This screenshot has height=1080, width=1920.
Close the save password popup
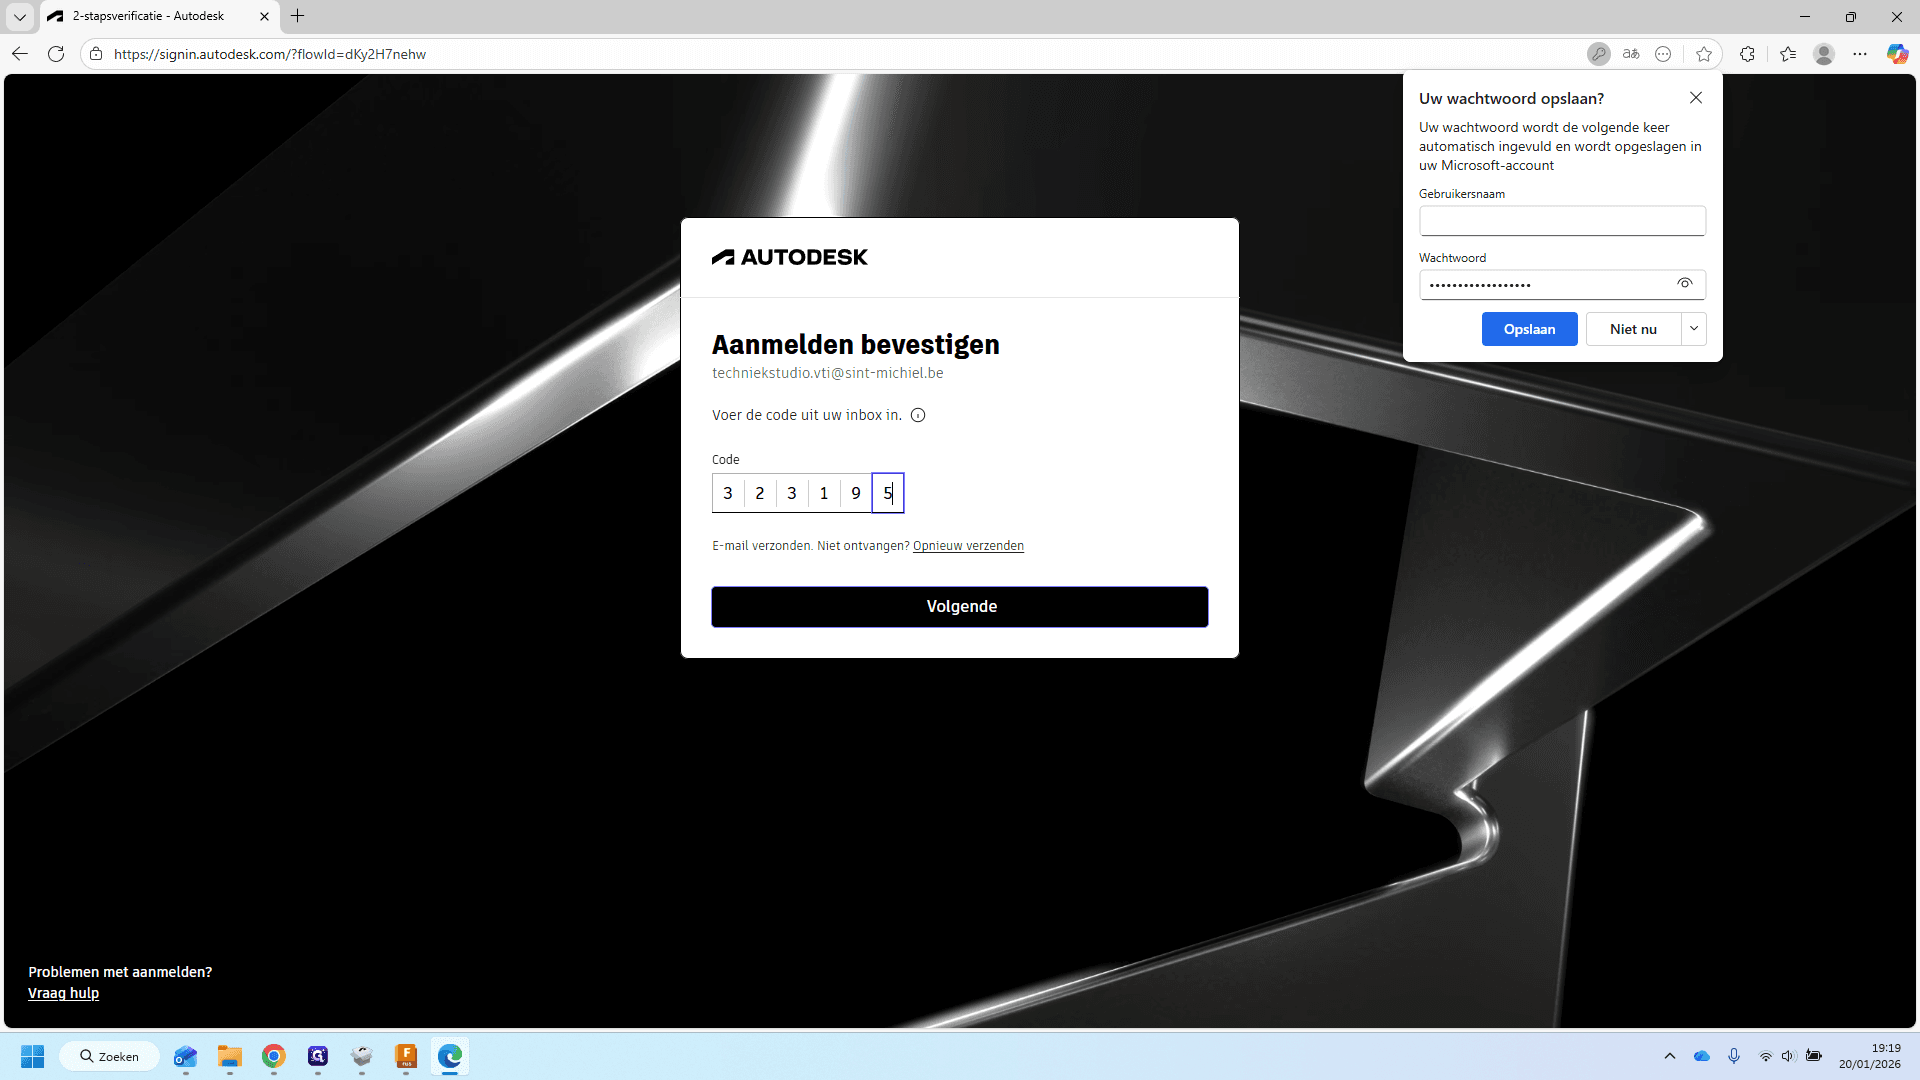1696,98
